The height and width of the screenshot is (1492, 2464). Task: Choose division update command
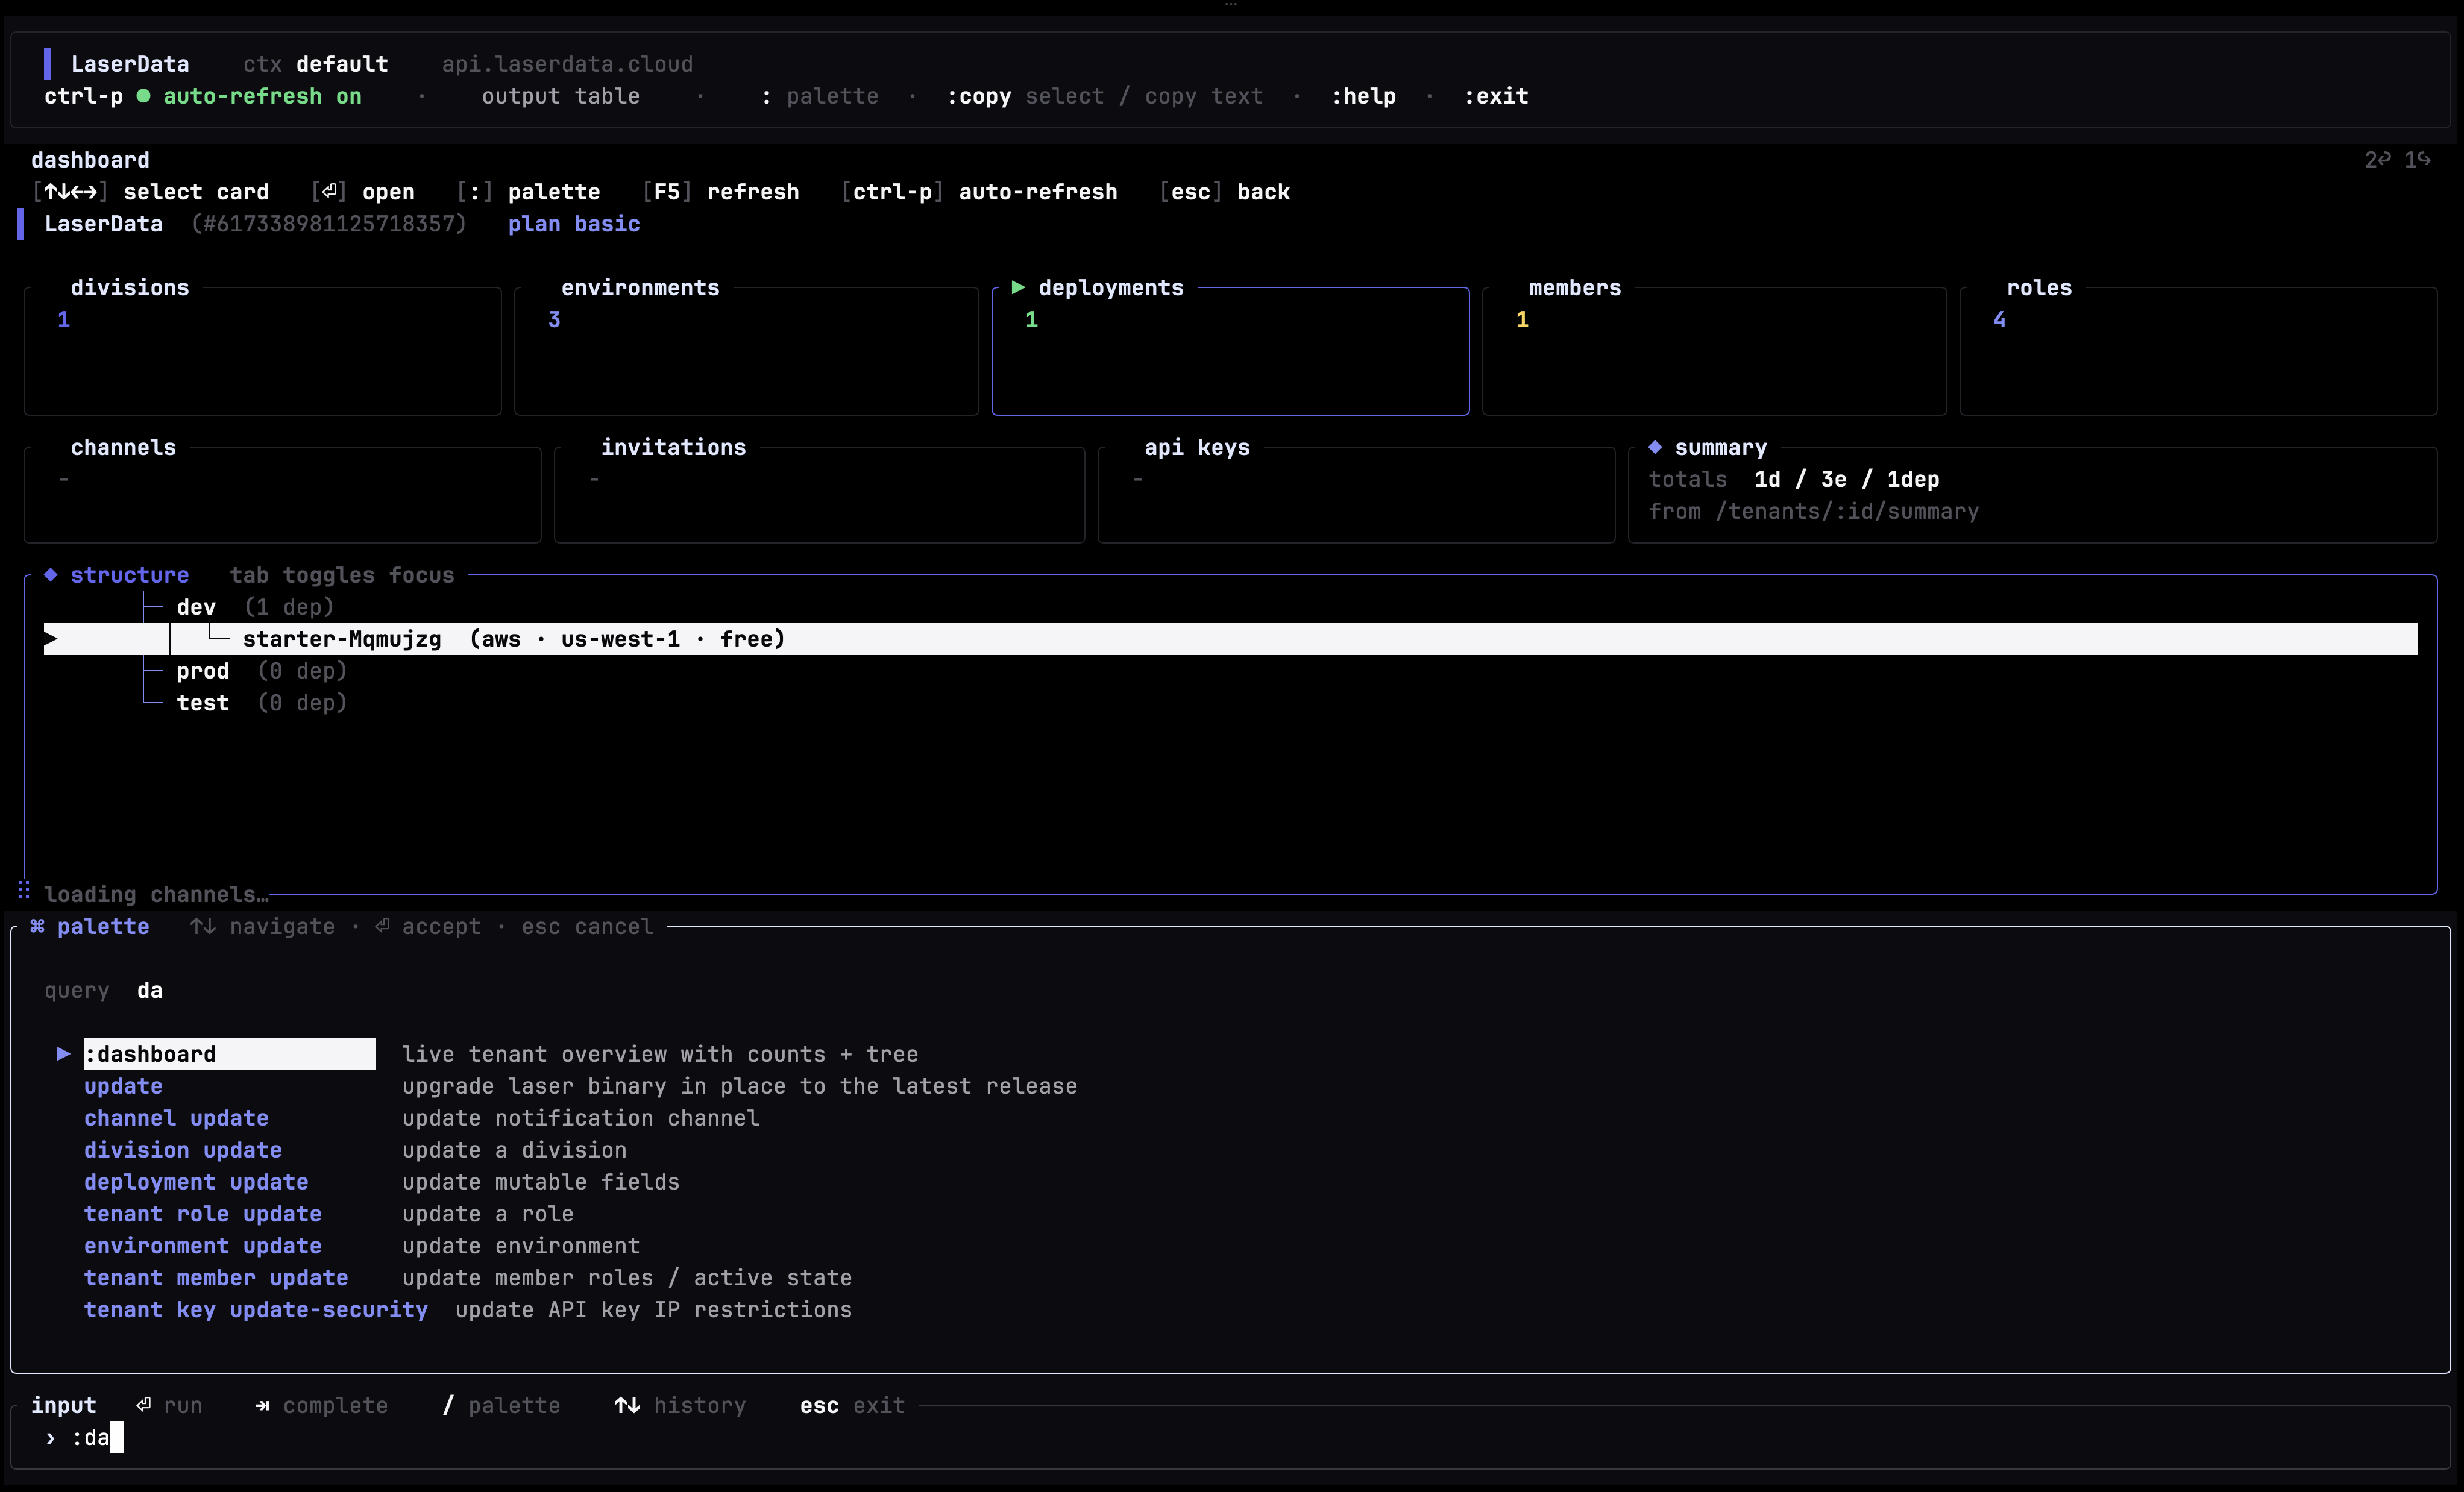click(183, 1150)
